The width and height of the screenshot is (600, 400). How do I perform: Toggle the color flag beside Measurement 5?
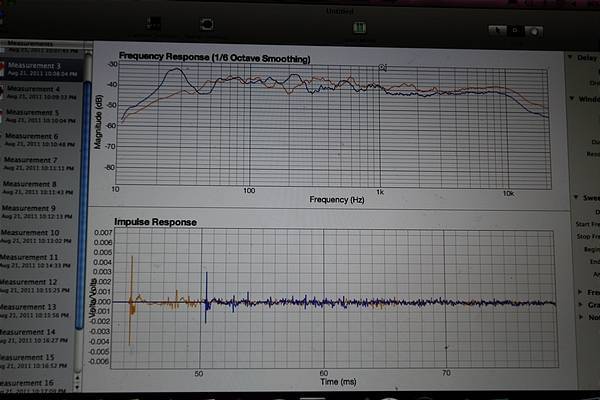tap(1, 116)
